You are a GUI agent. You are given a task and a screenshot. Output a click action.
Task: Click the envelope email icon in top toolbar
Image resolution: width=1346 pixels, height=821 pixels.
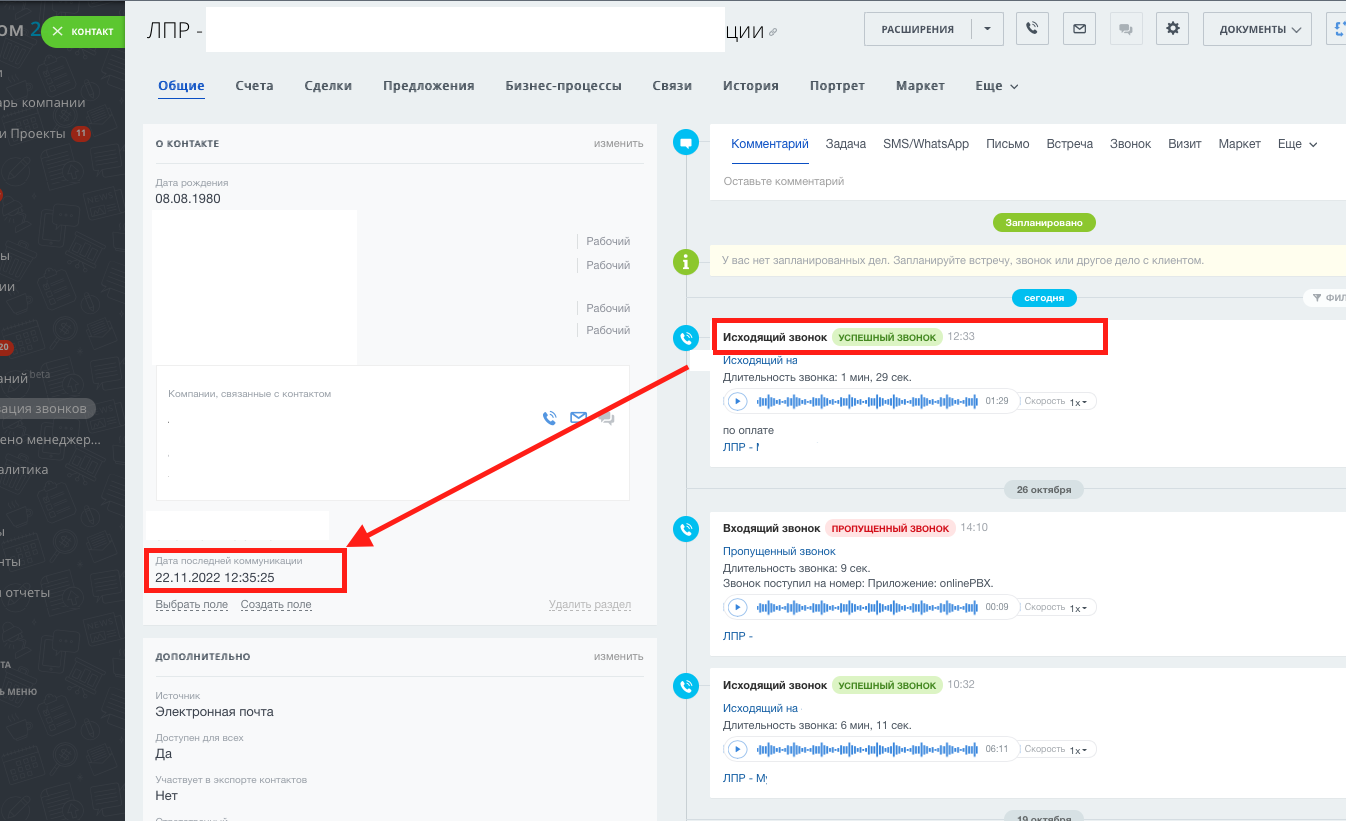1079,29
